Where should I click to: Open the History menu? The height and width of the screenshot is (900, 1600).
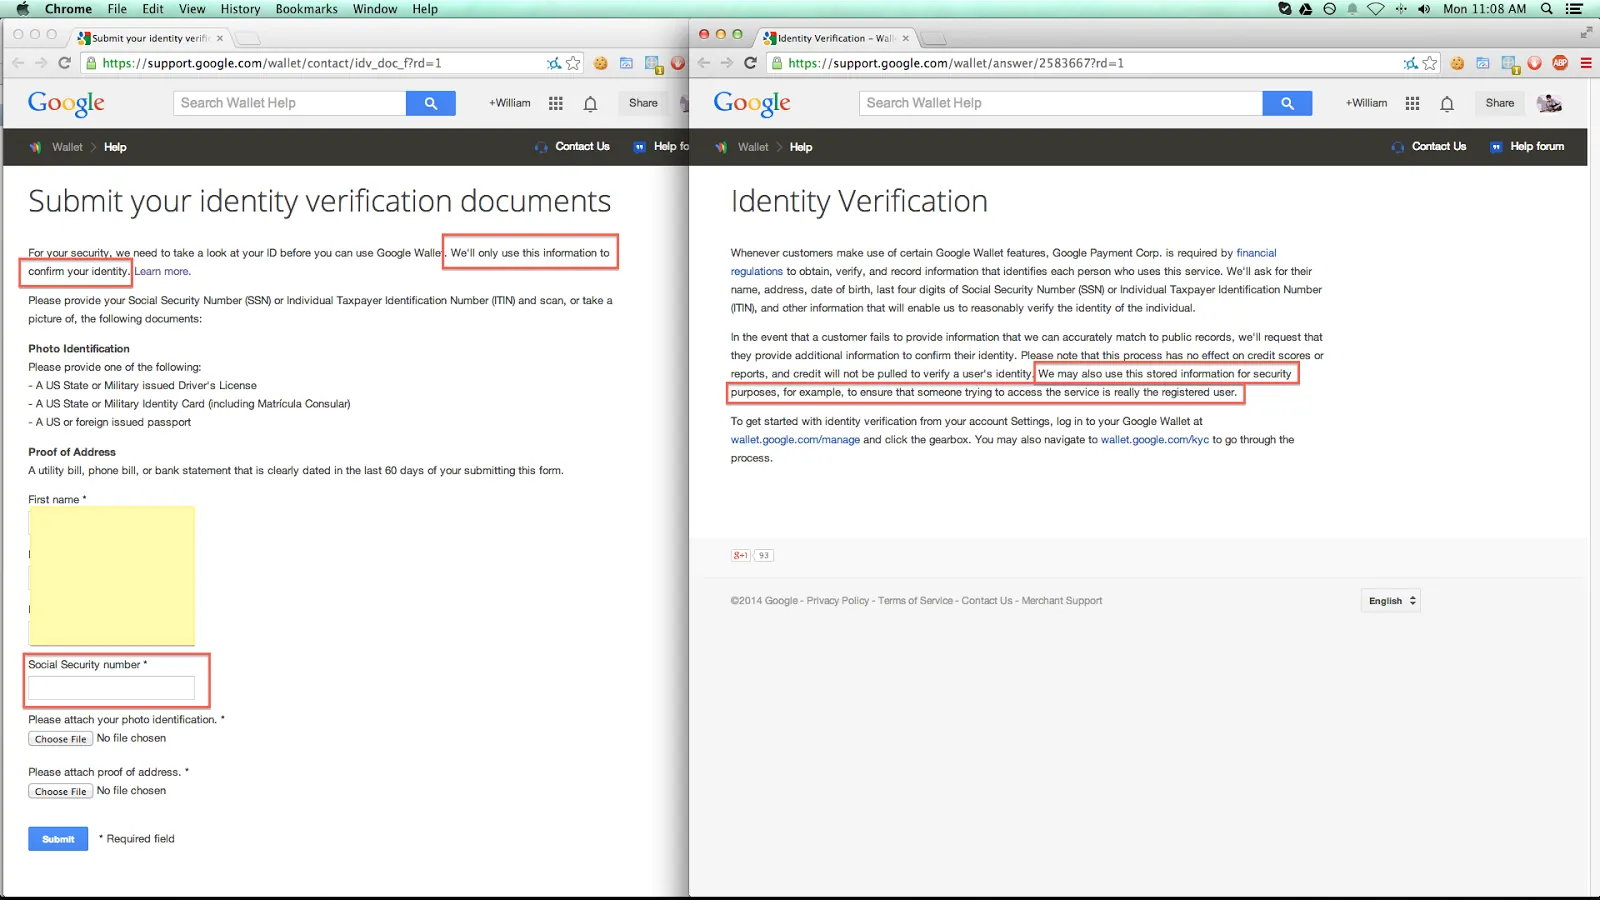coord(240,9)
